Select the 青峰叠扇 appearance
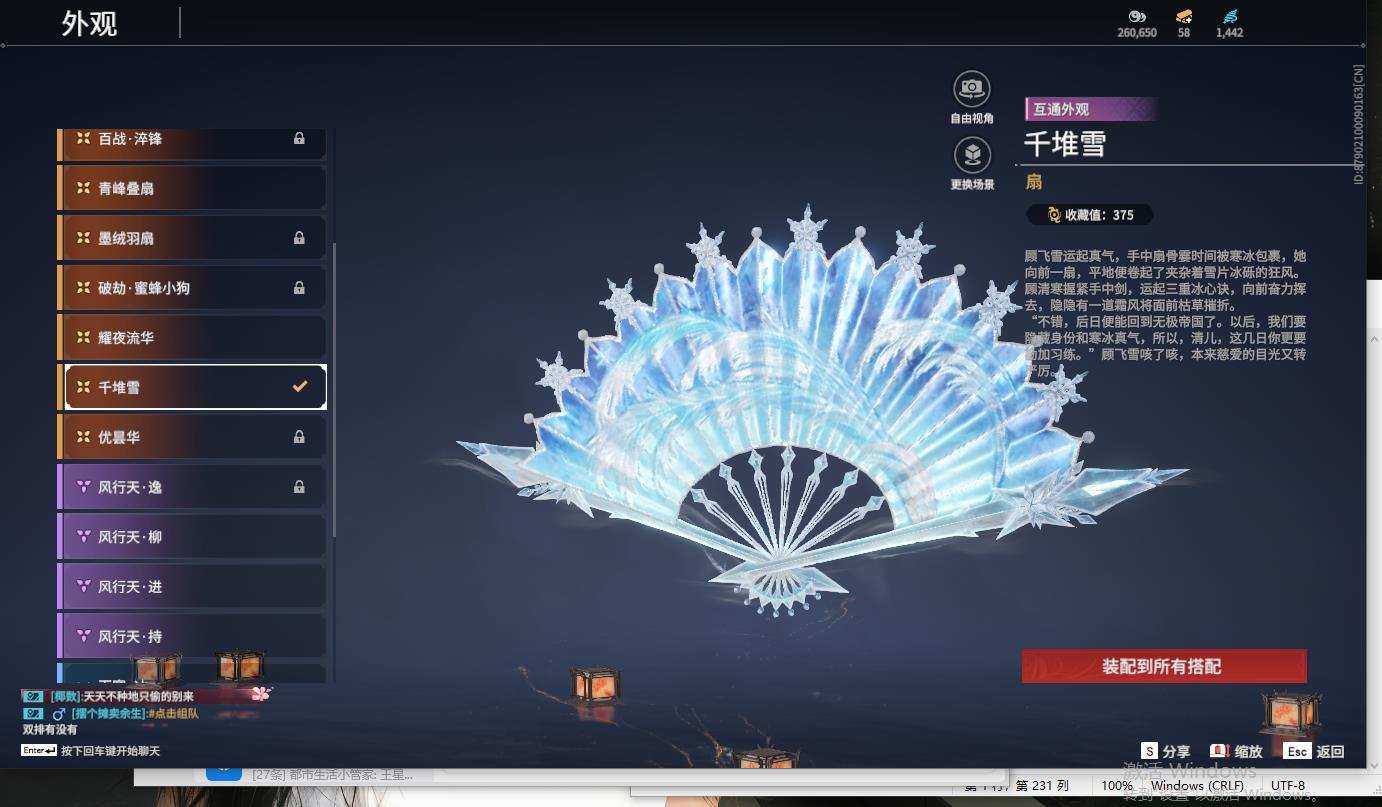Image resolution: width=1382 pixels, height=807 pixels. tap(192, 188)
